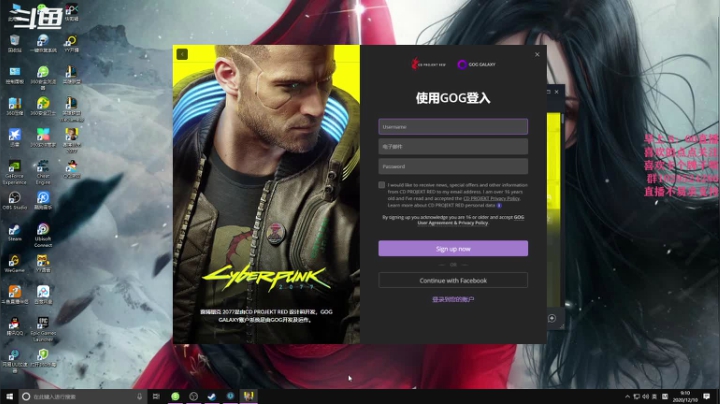Select the Cheat Engine desktop icon
The width and height of the screenshot is (720, 404).
pos(43,172)
